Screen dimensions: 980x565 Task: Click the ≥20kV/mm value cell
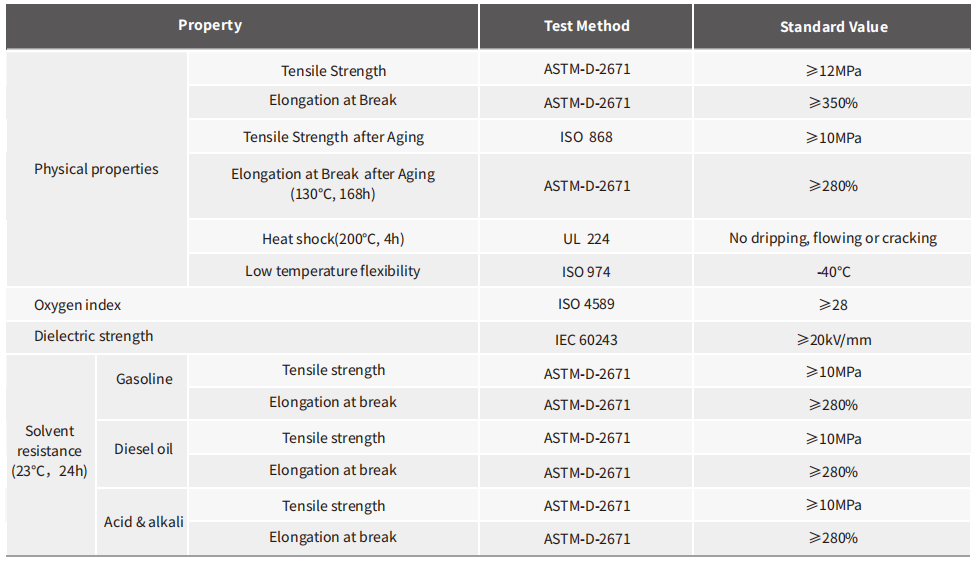[x=832, y=339]
